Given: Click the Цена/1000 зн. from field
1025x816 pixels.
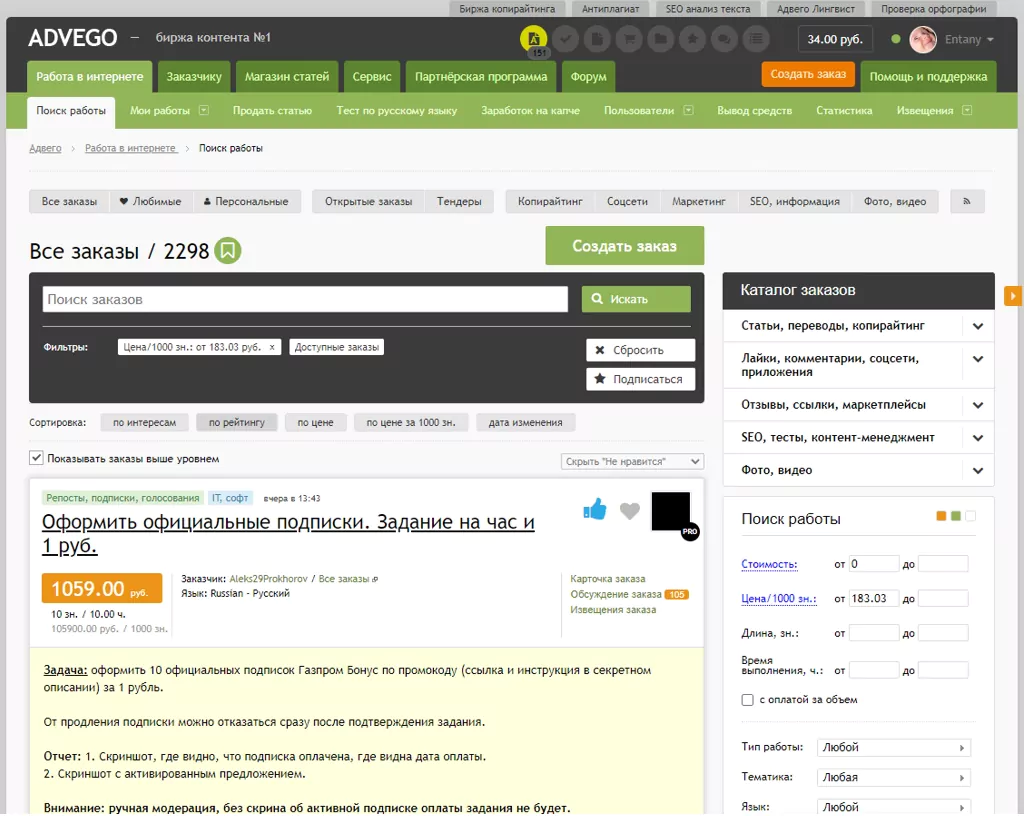Looking at the screenshot, I should [874, 598].
